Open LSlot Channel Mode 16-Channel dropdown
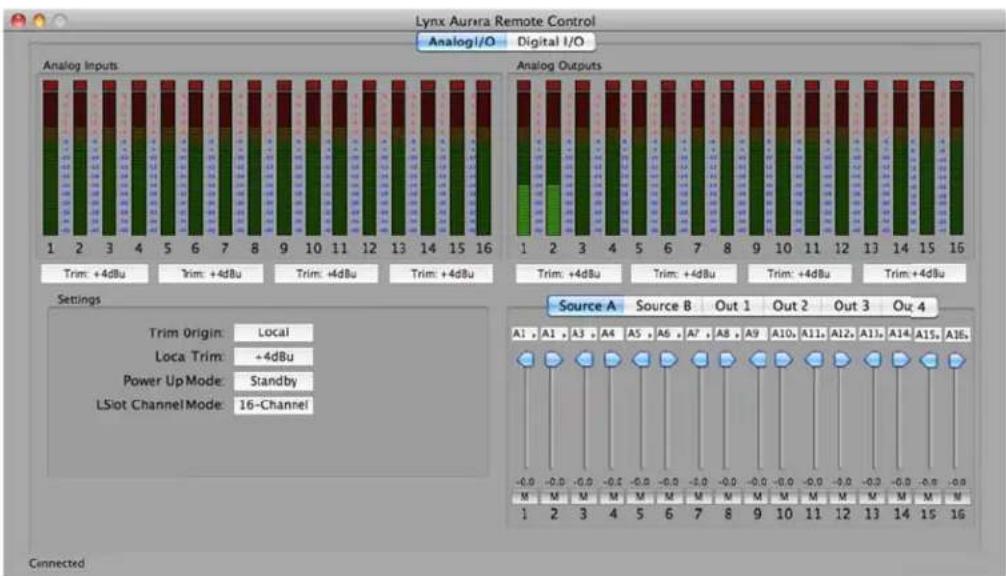The width and height of the screenshot is (1006, 576). (x=273, y=405)
